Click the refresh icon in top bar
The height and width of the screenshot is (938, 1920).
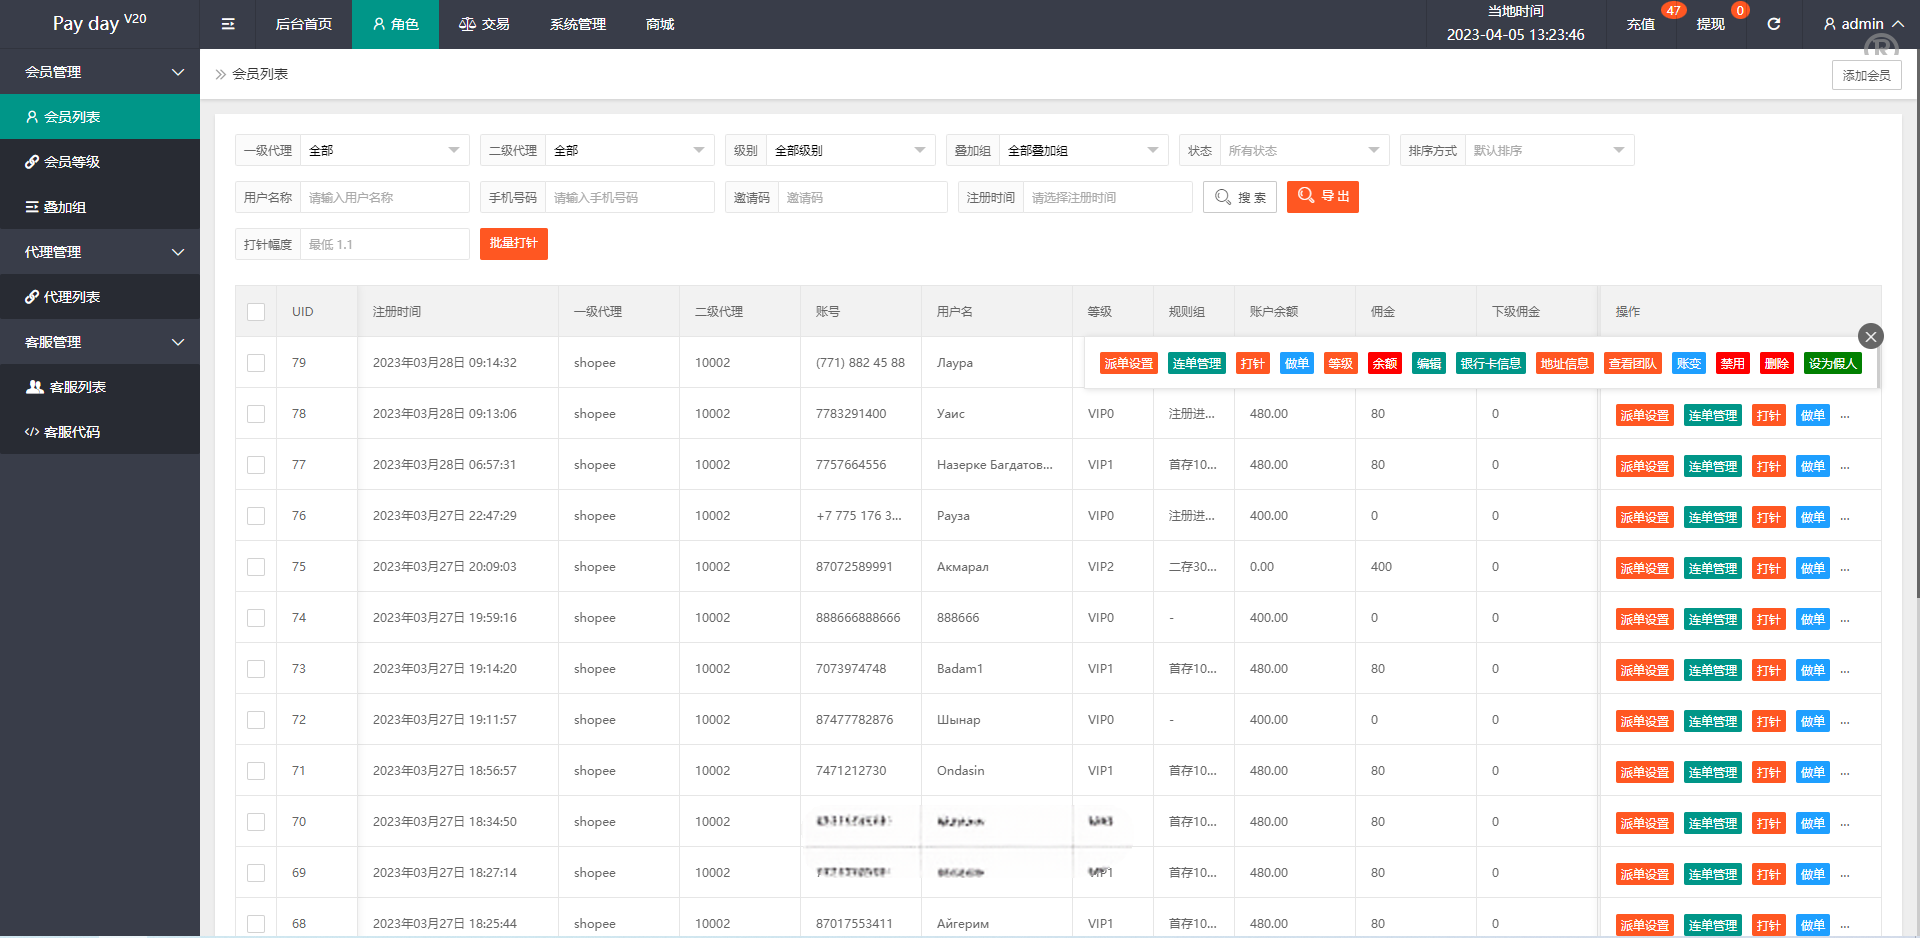(x=1773, y=24)
